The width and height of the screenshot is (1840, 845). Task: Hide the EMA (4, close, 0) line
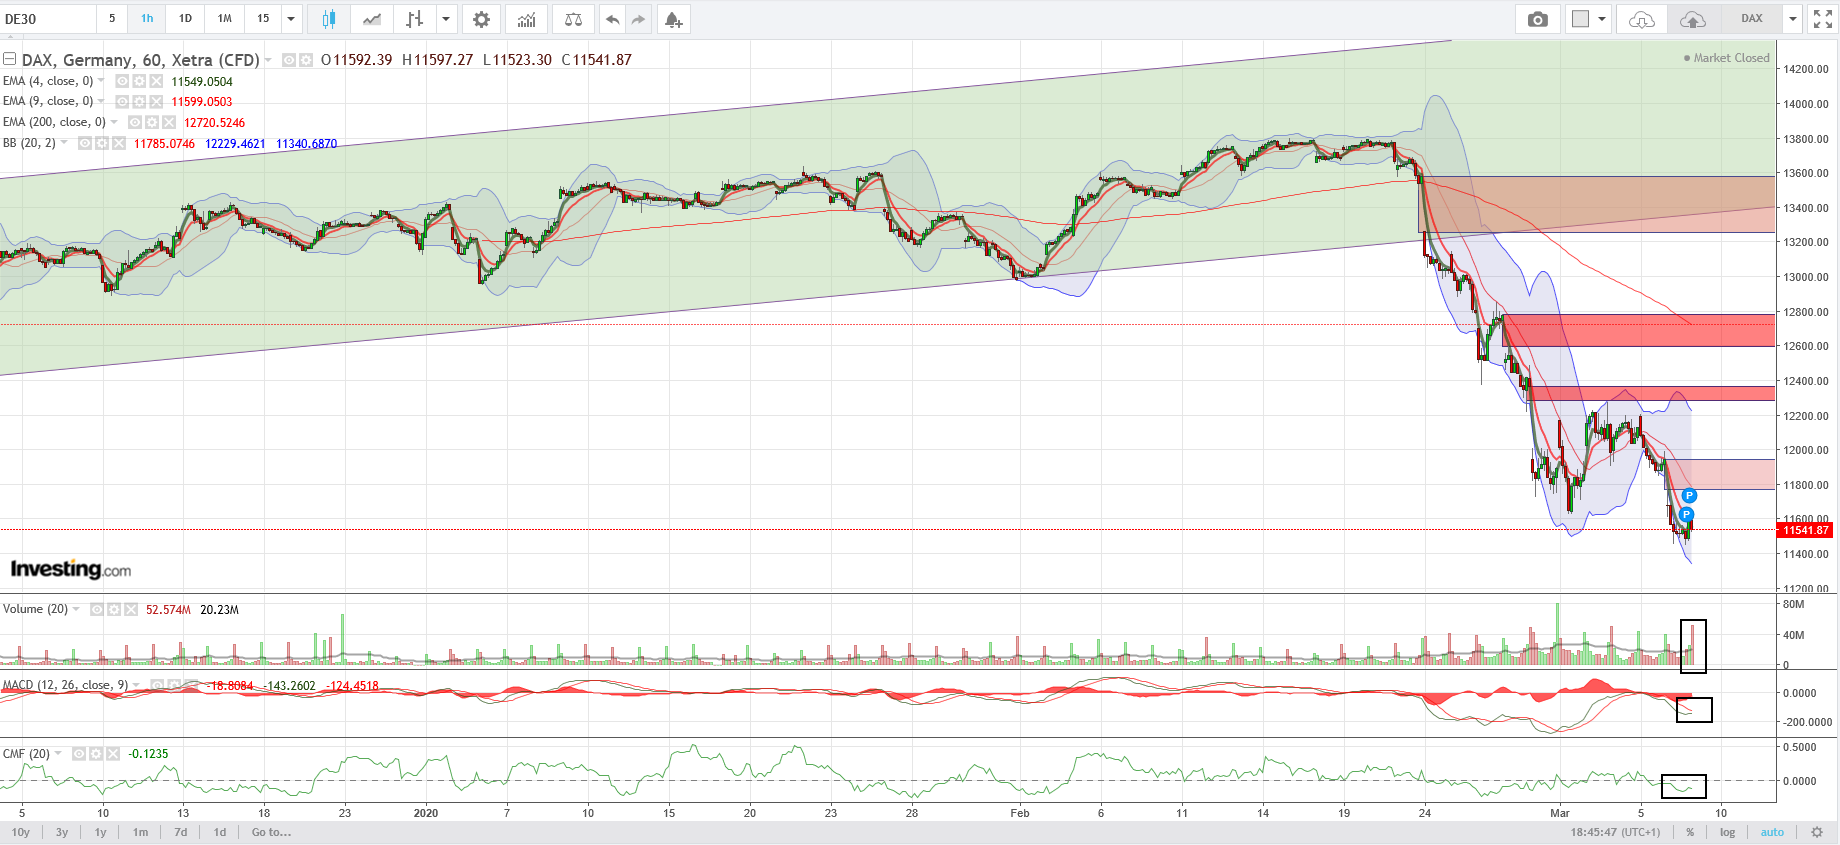[122, 81]
